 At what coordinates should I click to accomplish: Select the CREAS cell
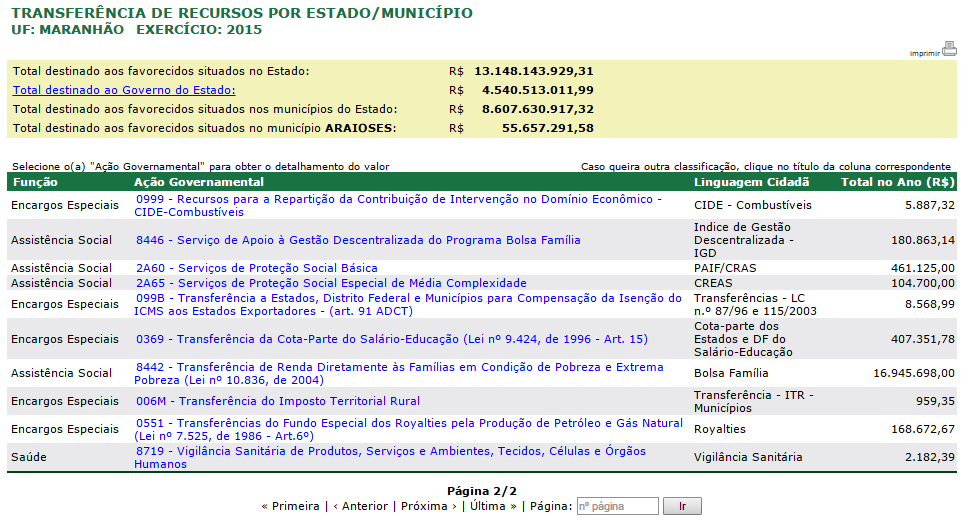[713, 283]
